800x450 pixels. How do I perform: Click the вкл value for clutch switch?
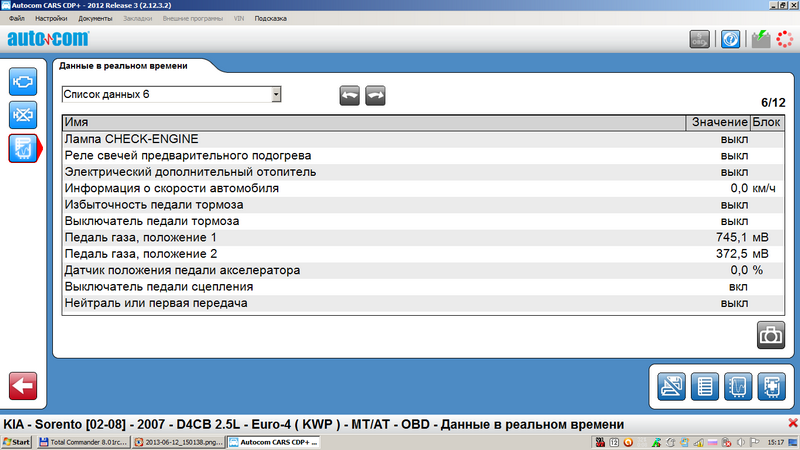[x=738, y=286]
